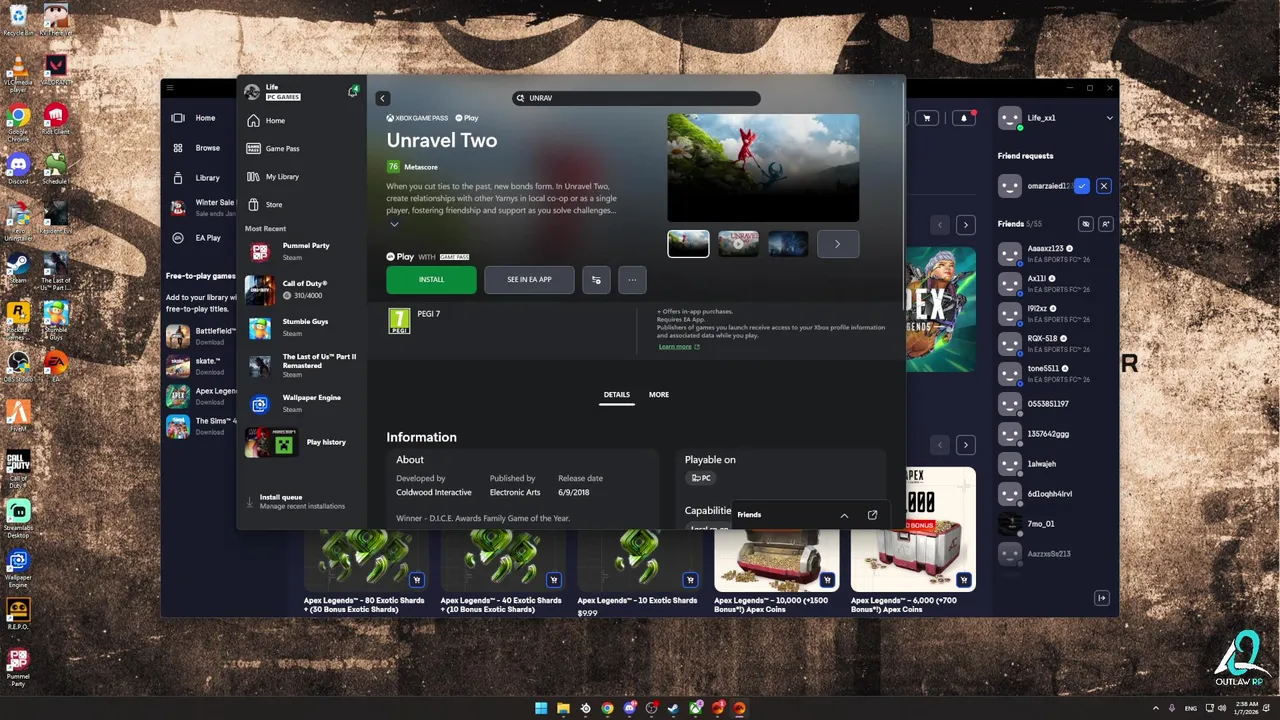
Task: Select friend tone5511
Action: (1055, 374)
